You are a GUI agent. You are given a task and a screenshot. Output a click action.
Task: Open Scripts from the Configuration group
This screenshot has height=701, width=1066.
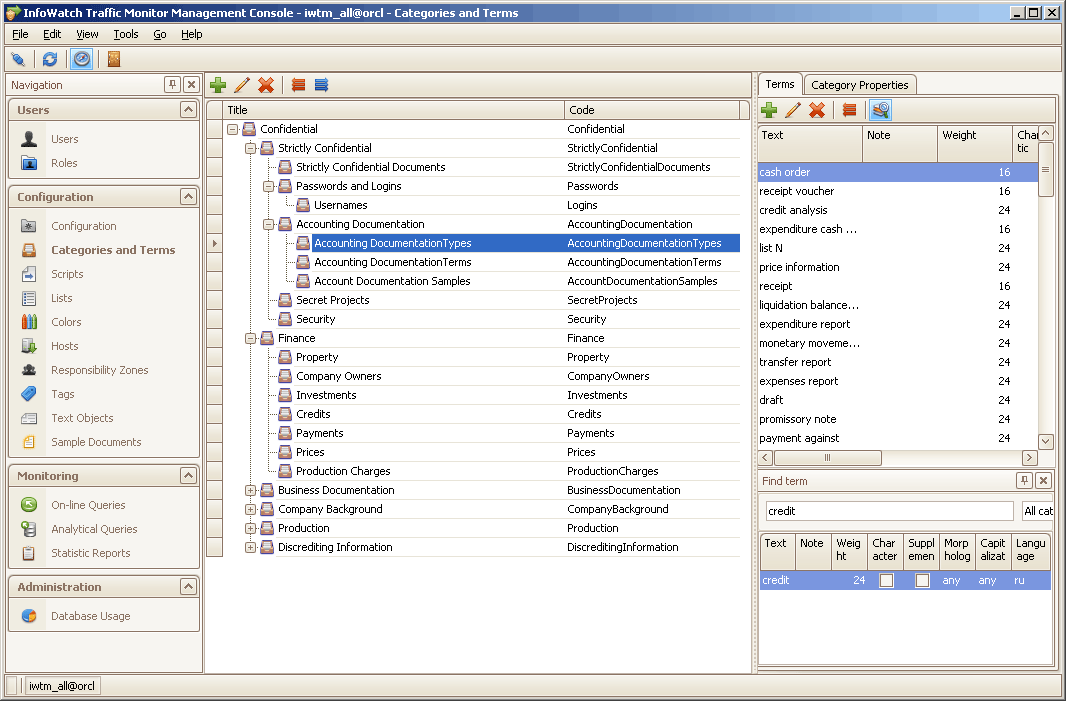(x=67, y=274)
